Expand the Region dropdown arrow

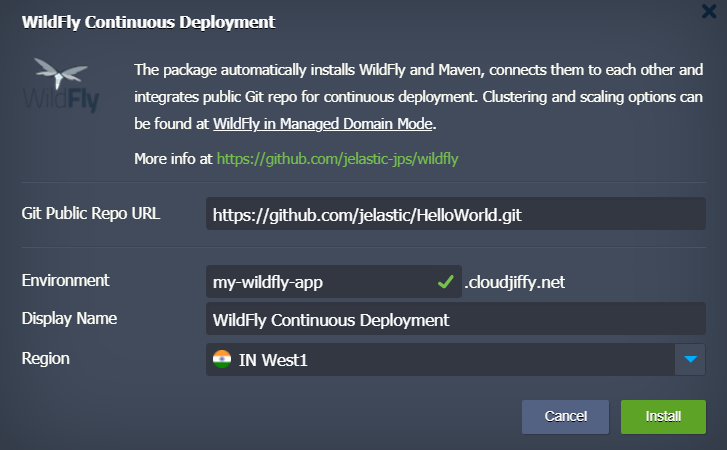pos(690,359)
